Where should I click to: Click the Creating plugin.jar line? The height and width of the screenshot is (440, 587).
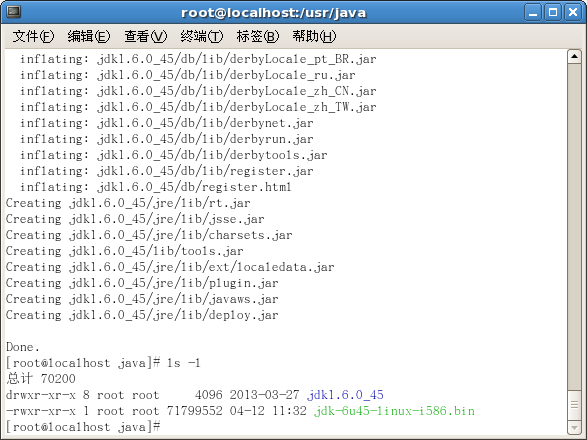click(142, 283)
